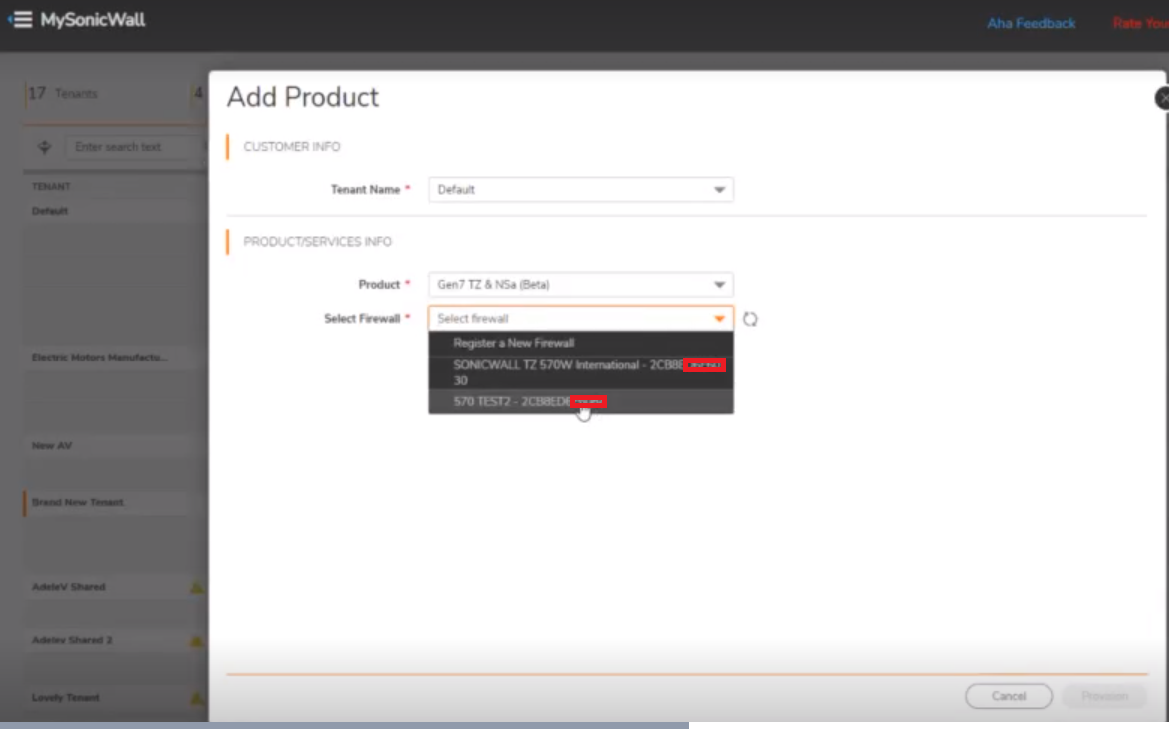
Task: Click the MySonicWall logo text
Action: click(92, 20)
